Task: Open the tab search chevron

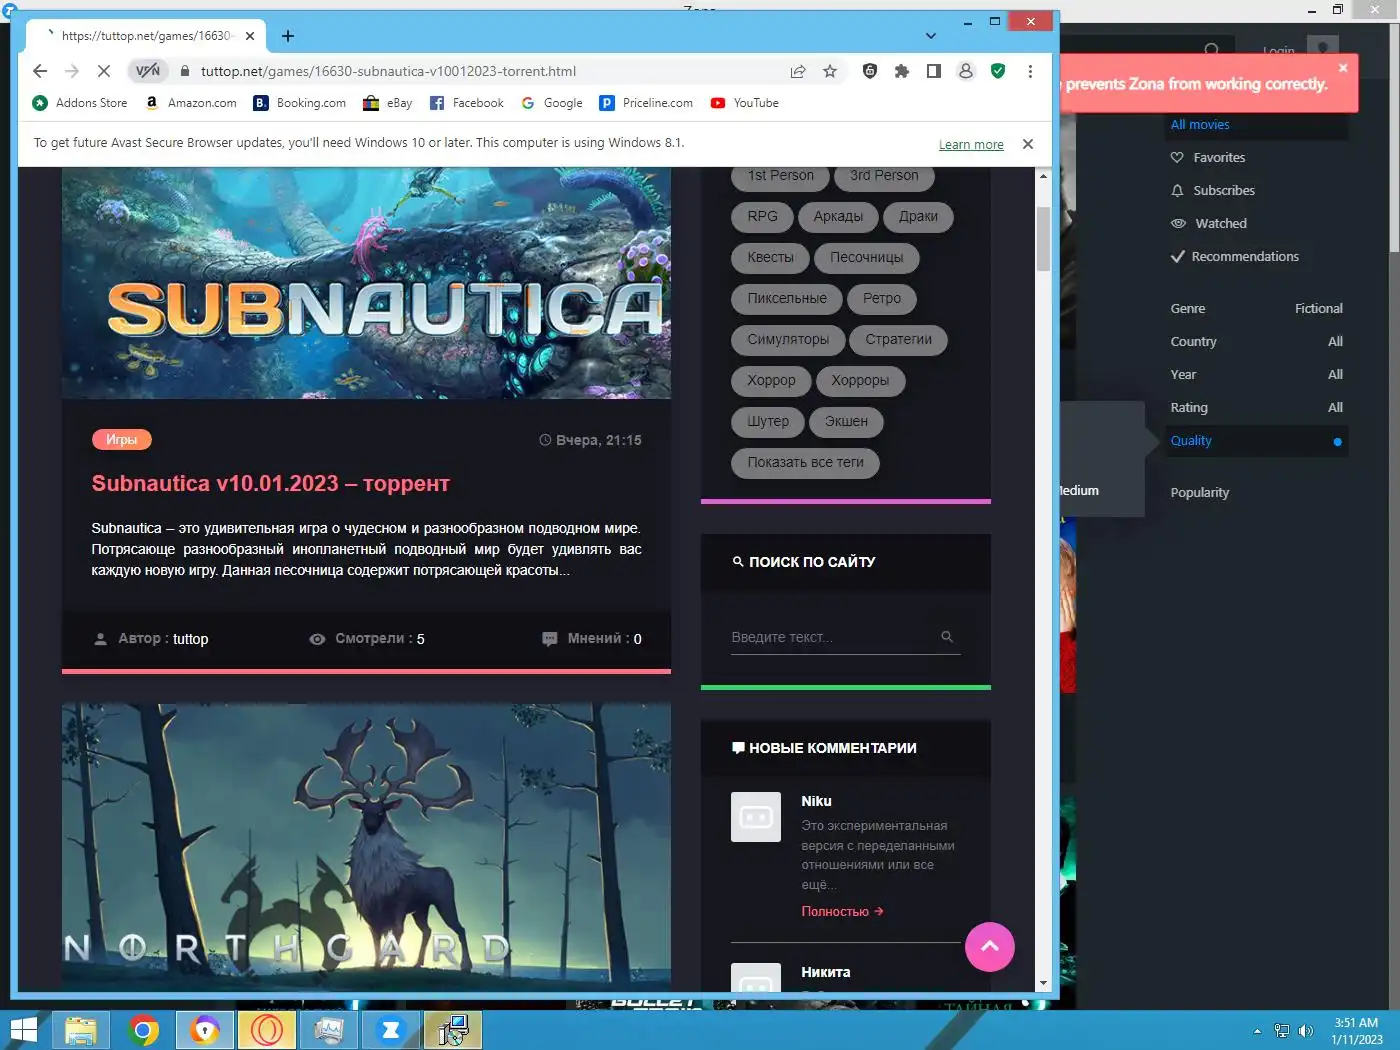Action: click(931, 36)
